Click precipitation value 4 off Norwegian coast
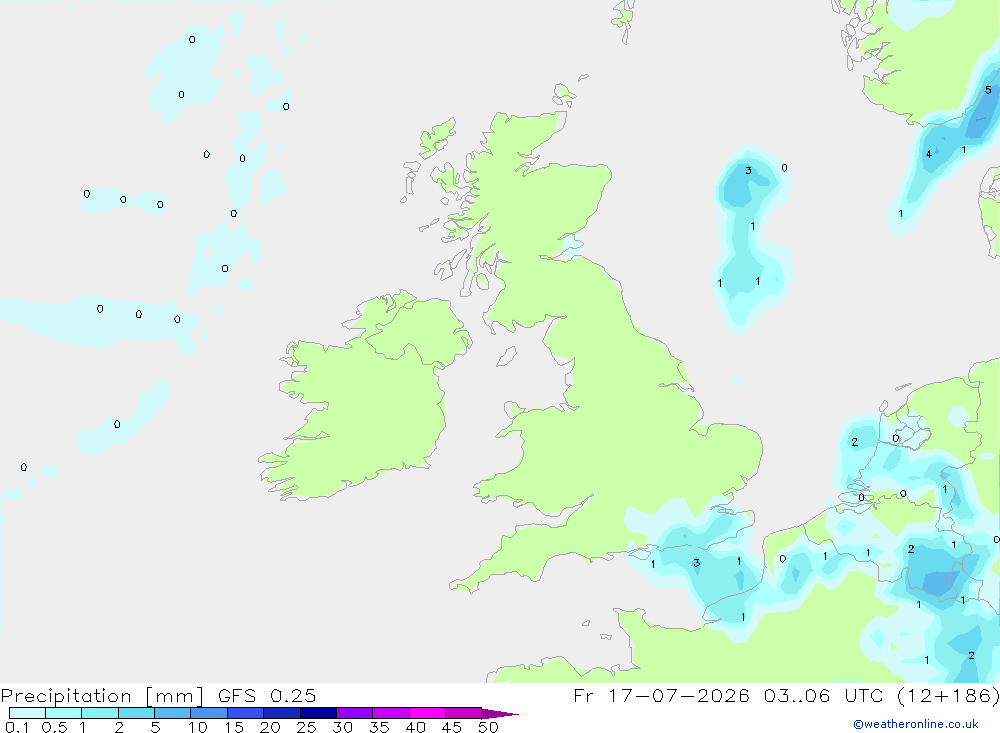Viewport: 1000px width, 733px height. click(929, 154)
